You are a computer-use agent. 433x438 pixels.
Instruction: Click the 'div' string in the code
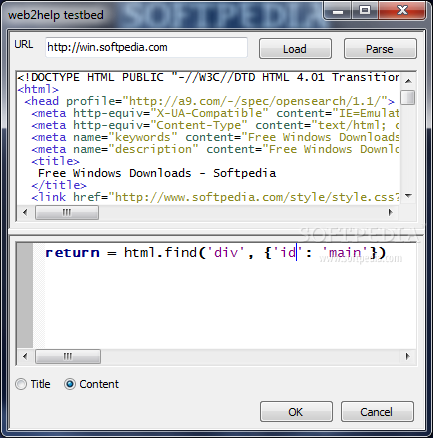[226, 252]
